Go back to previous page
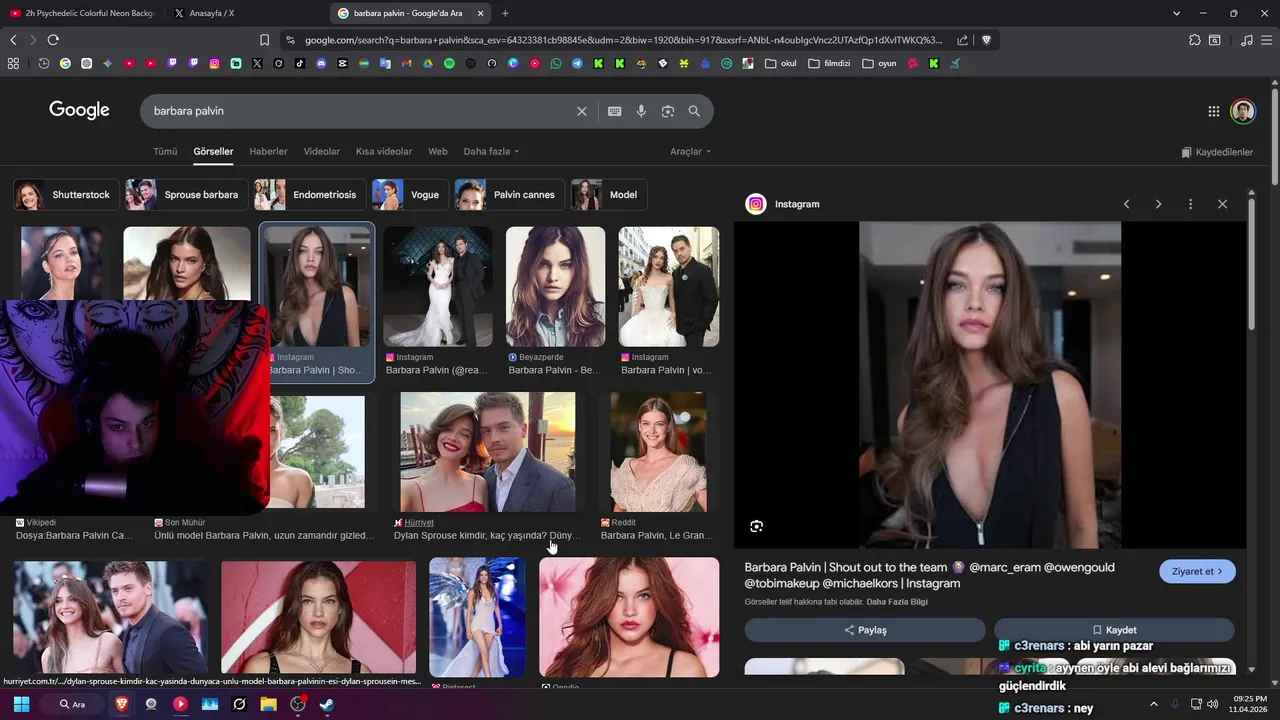 coord(13,40)
